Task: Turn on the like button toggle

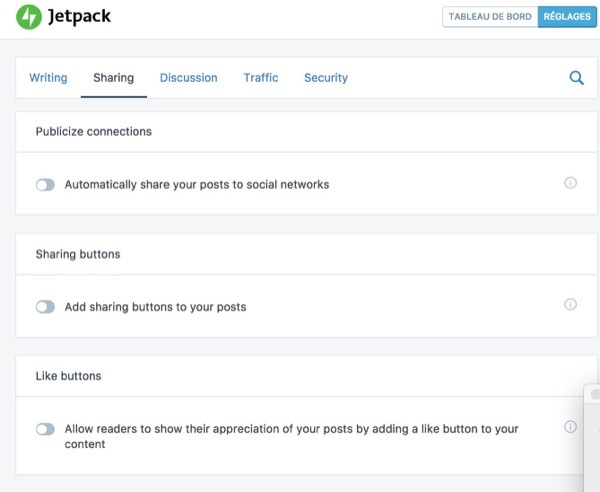Action: tap(45, 429)
